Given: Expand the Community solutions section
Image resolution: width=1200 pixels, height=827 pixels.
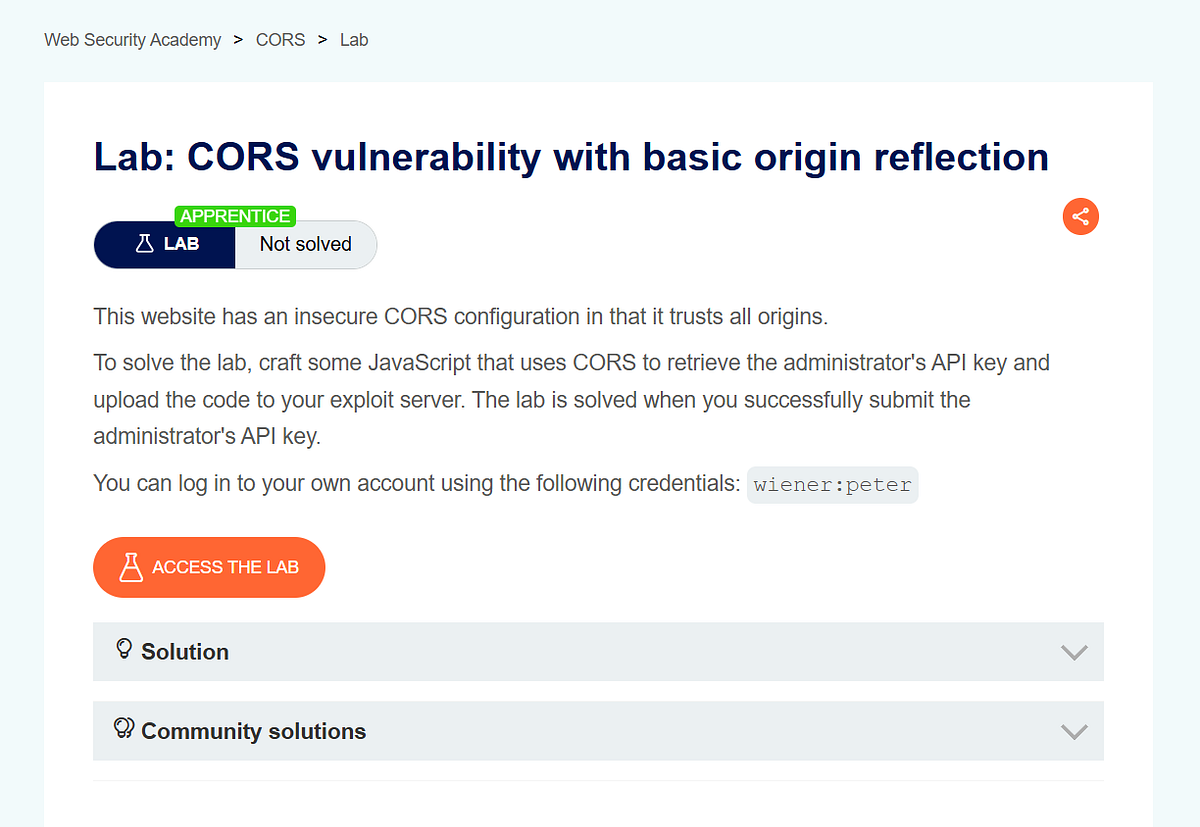Looking at the screenshot, I should click(598, 731).
